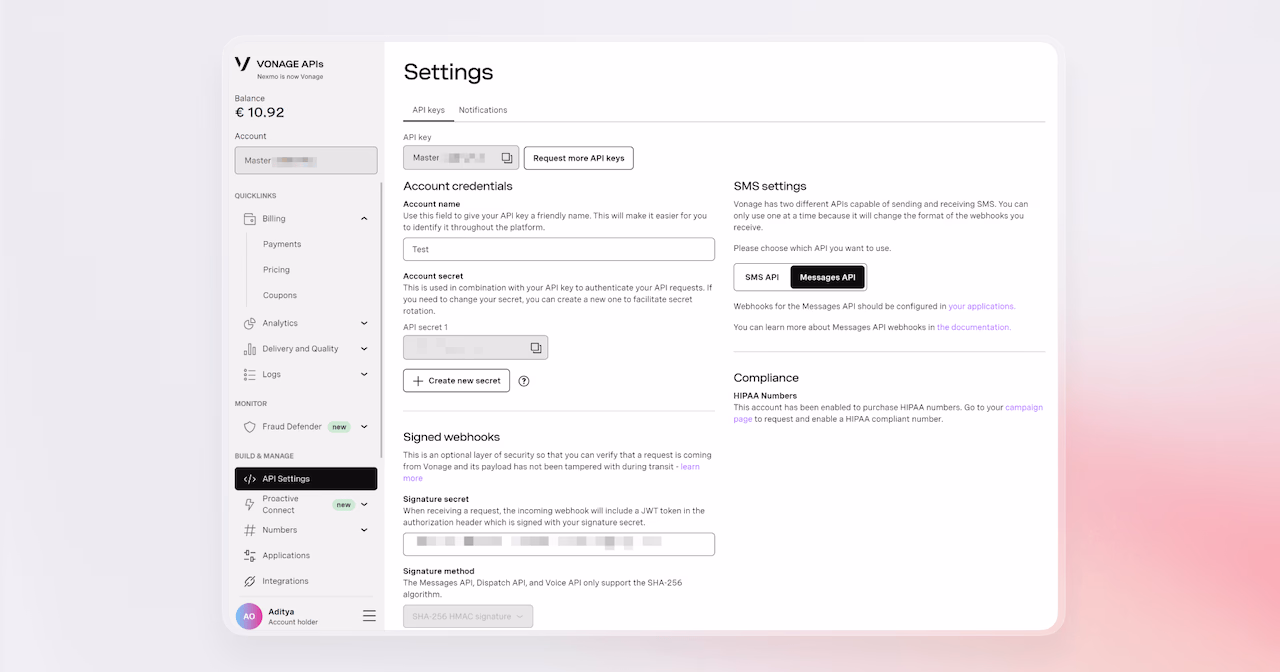Click the 'Account holder' text
1280x672 pixels.
(x=293, y=622)
